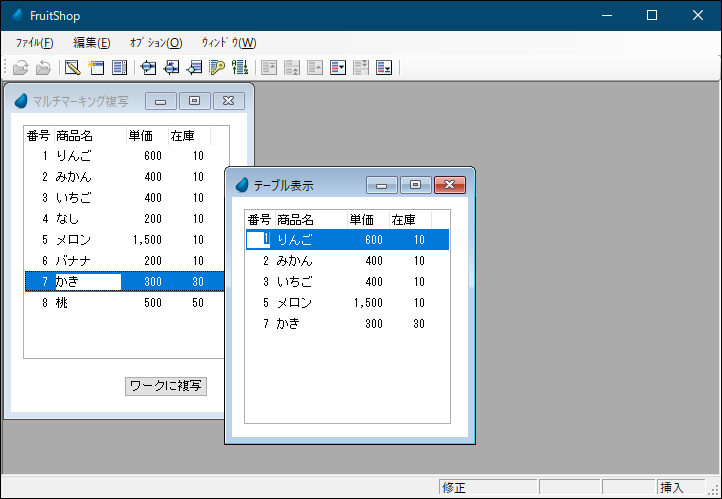The width and height of the screenshot is (722, 499).
Task: Maximize the テーブル表示 child window
Action: 415,185
